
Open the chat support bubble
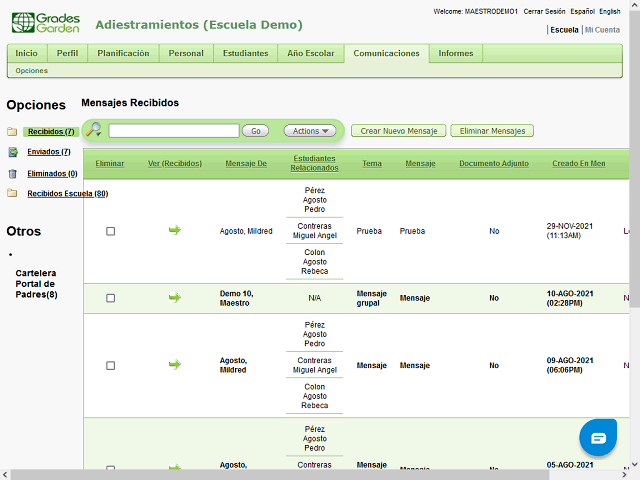click(x=598, y=438)
